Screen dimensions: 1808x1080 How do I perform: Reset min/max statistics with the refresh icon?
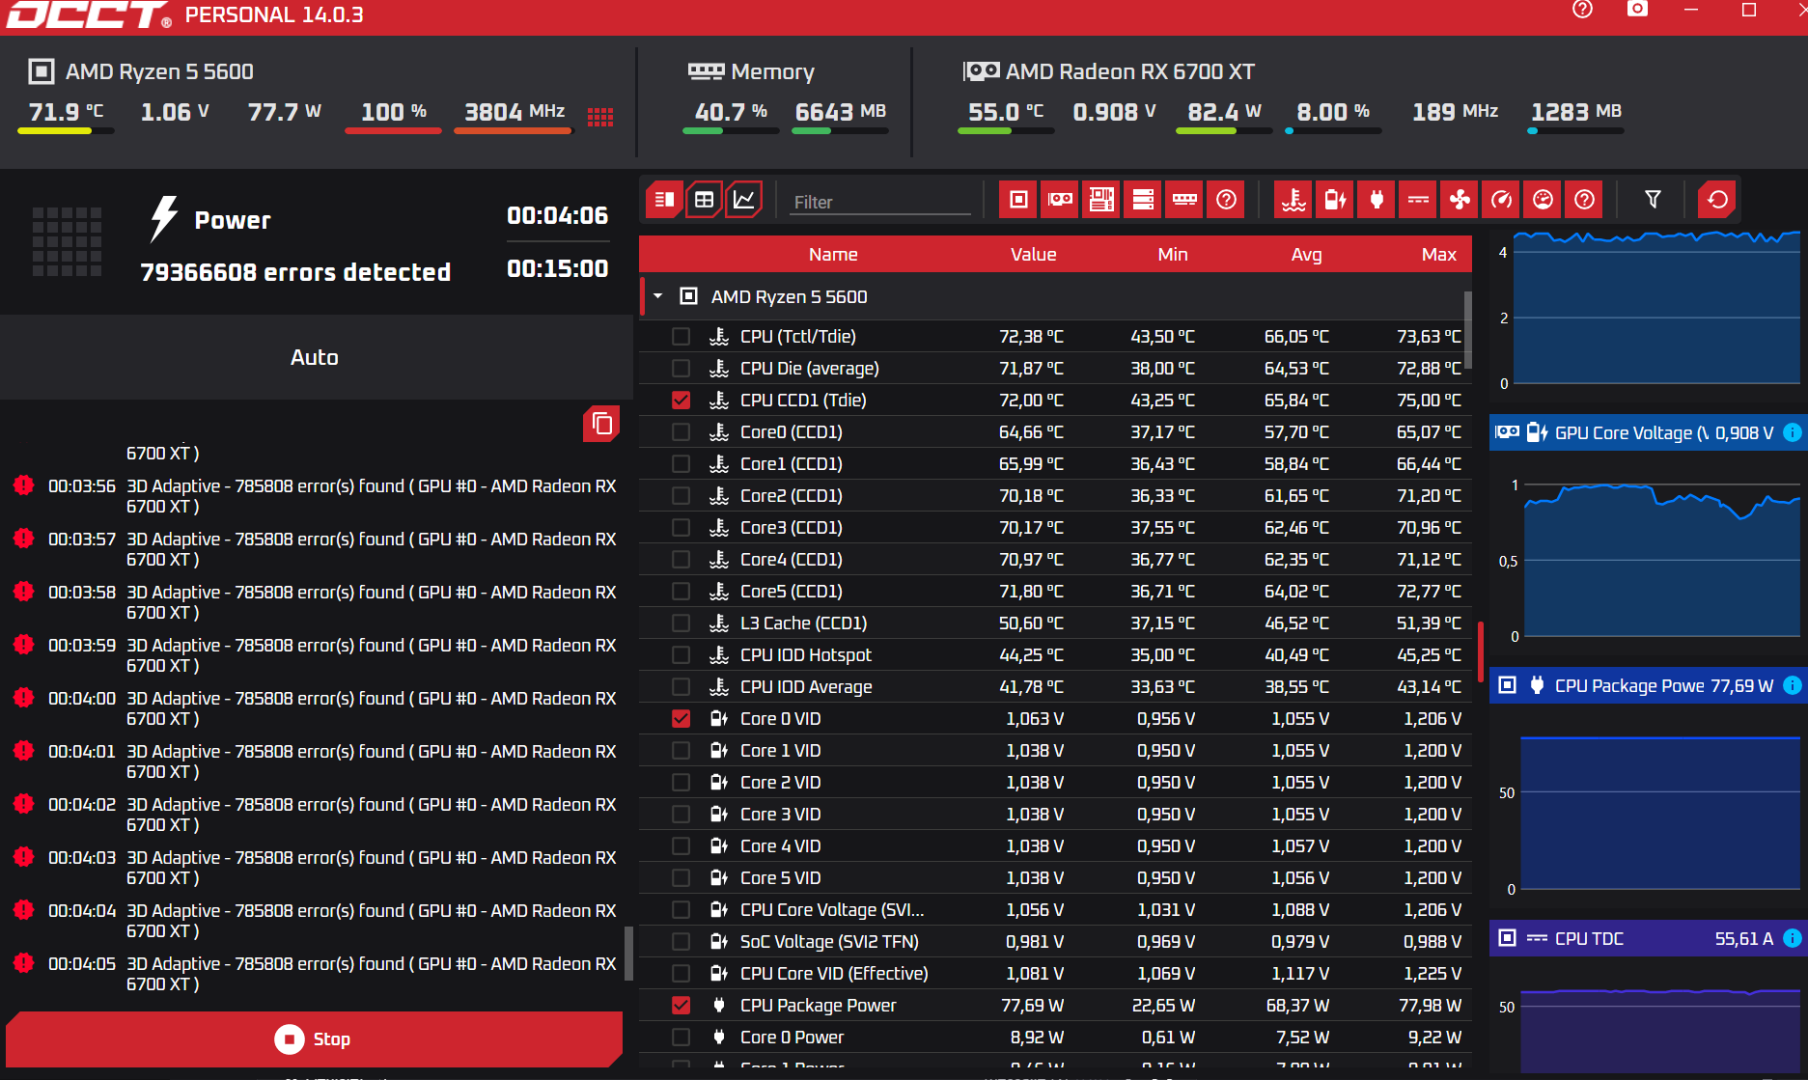coord(1717,200)
